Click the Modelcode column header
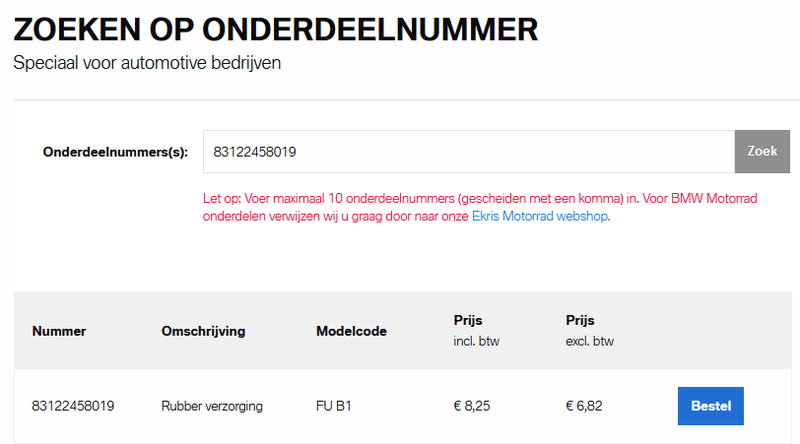 (351, 331)
